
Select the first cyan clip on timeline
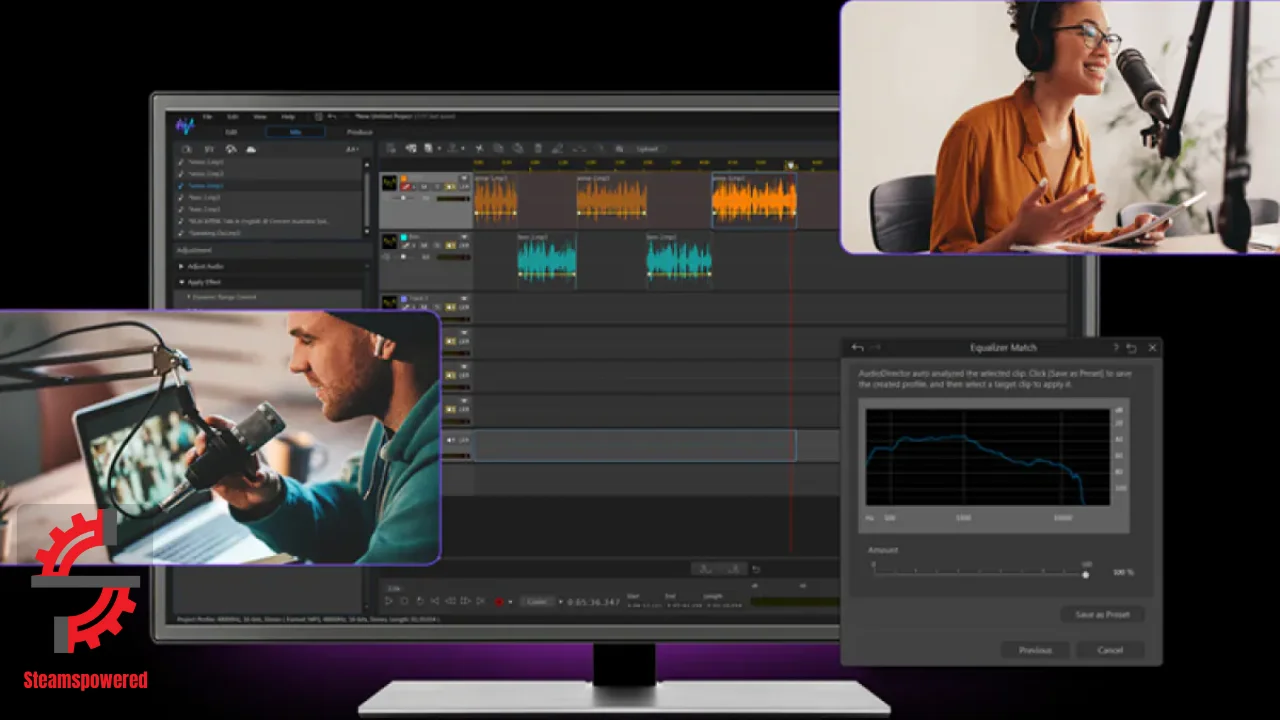547,262
